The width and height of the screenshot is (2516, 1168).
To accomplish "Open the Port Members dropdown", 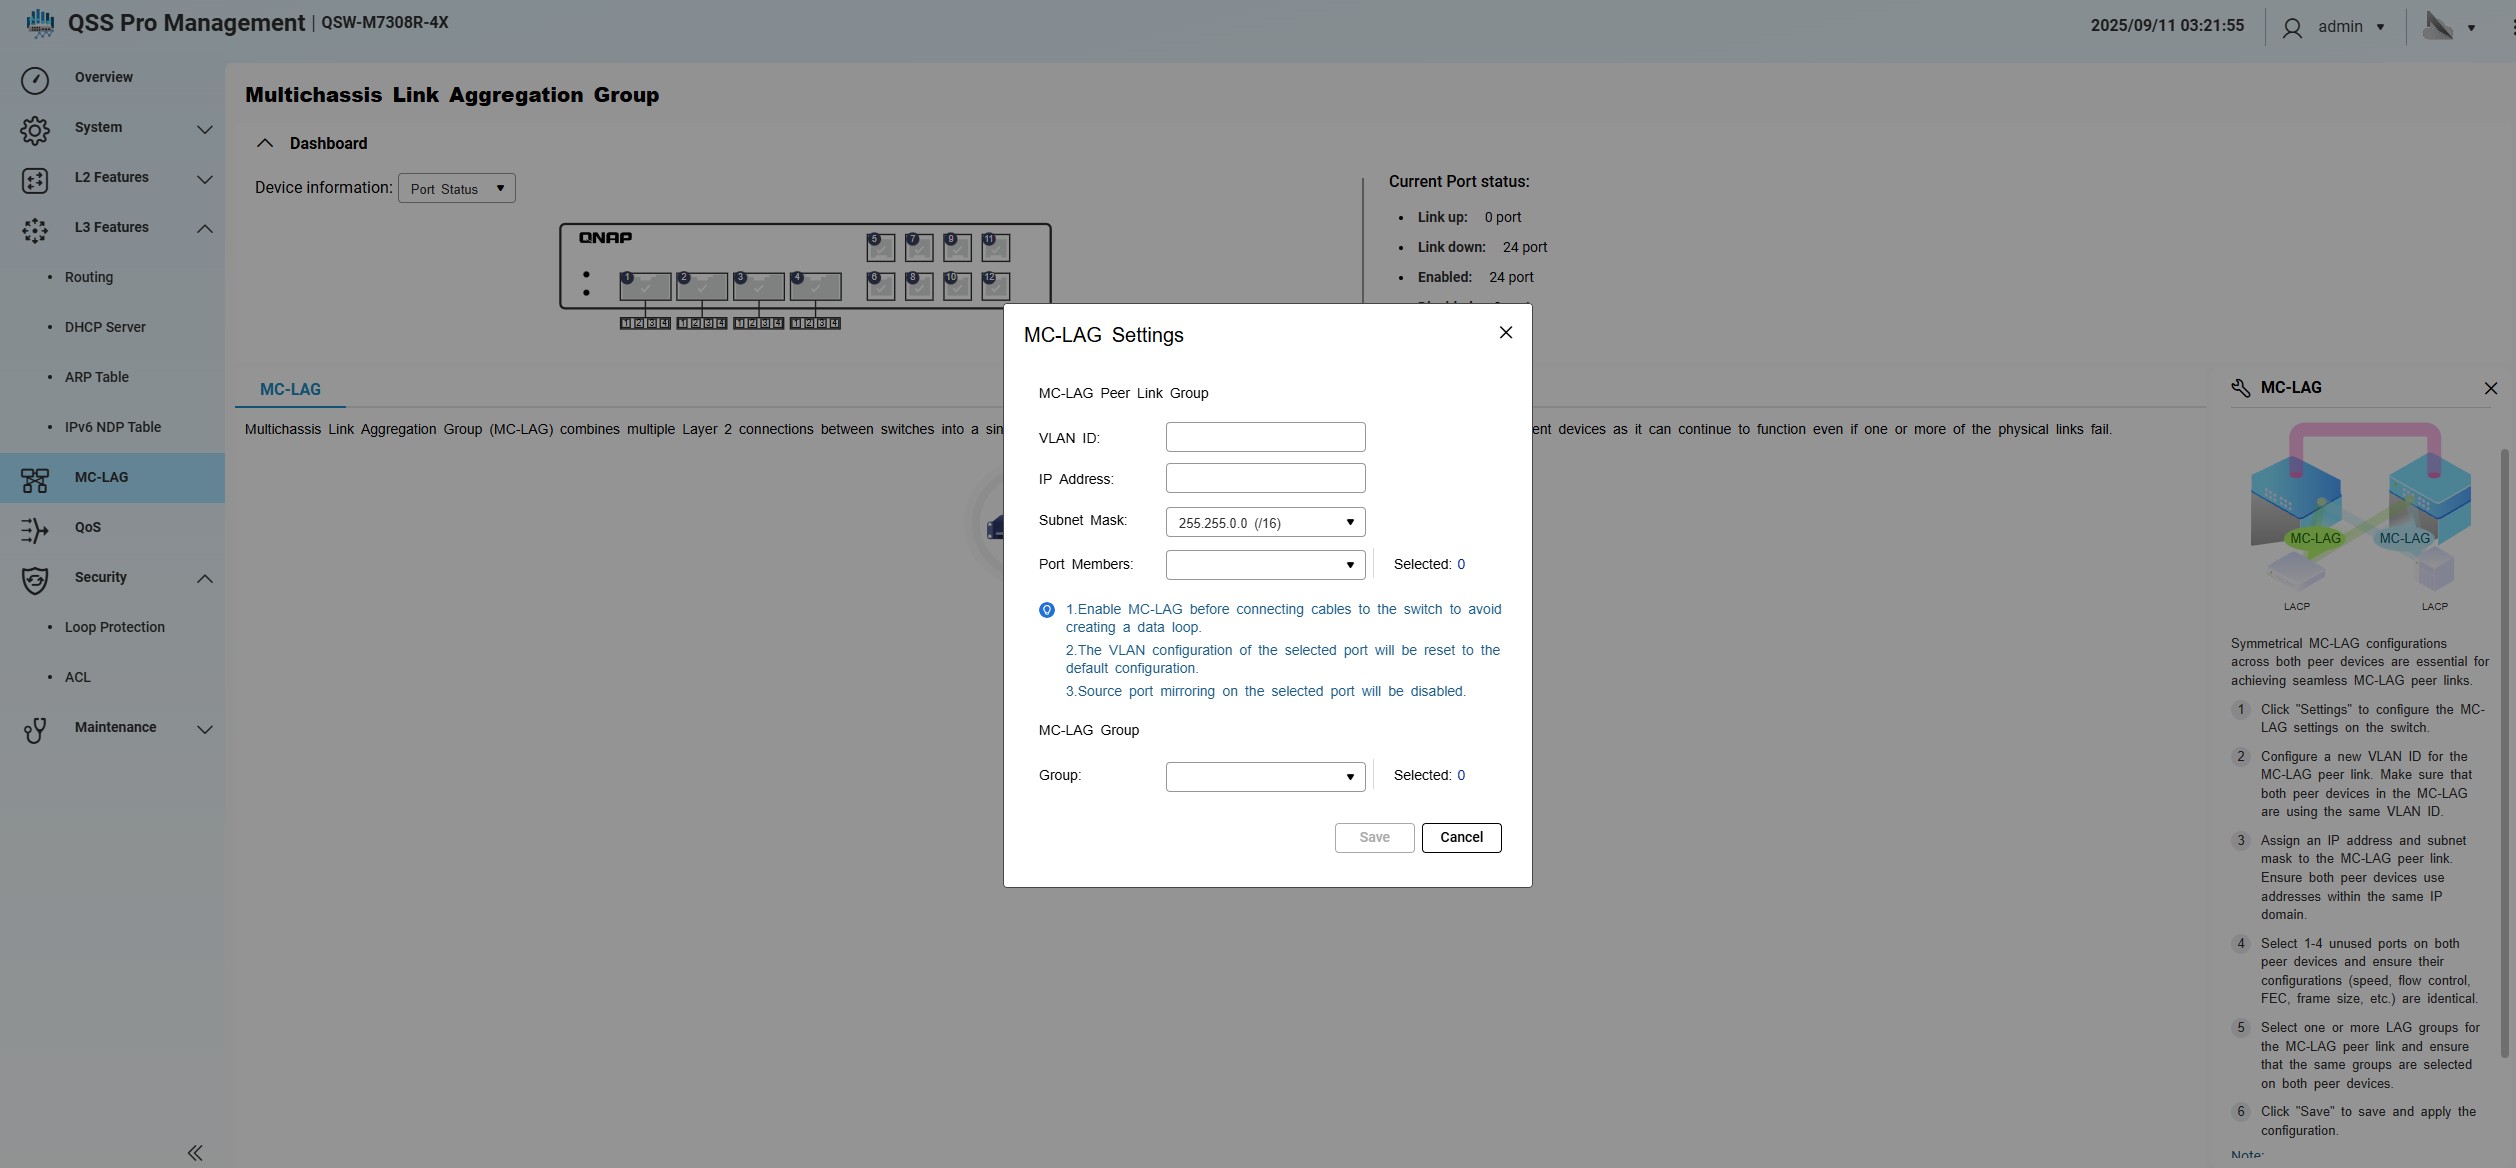I will [1265, 565].
